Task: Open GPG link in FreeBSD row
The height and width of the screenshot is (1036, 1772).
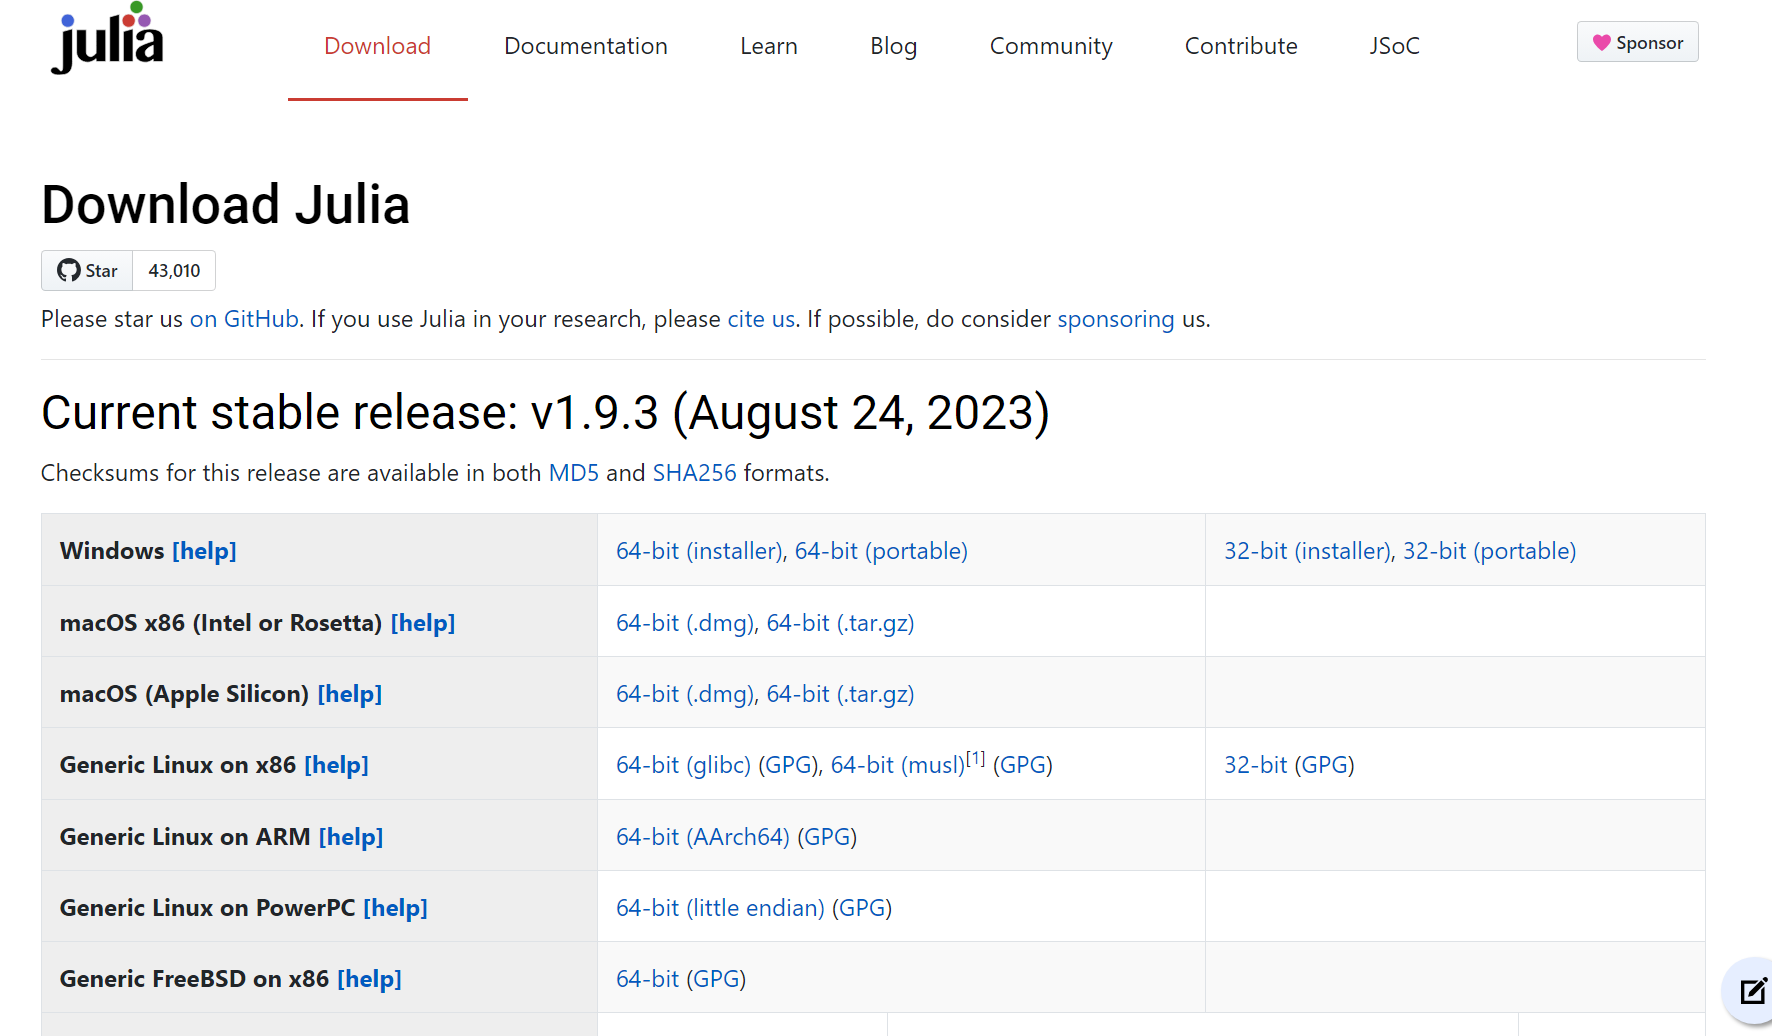Action: click(x=716, y=979)
